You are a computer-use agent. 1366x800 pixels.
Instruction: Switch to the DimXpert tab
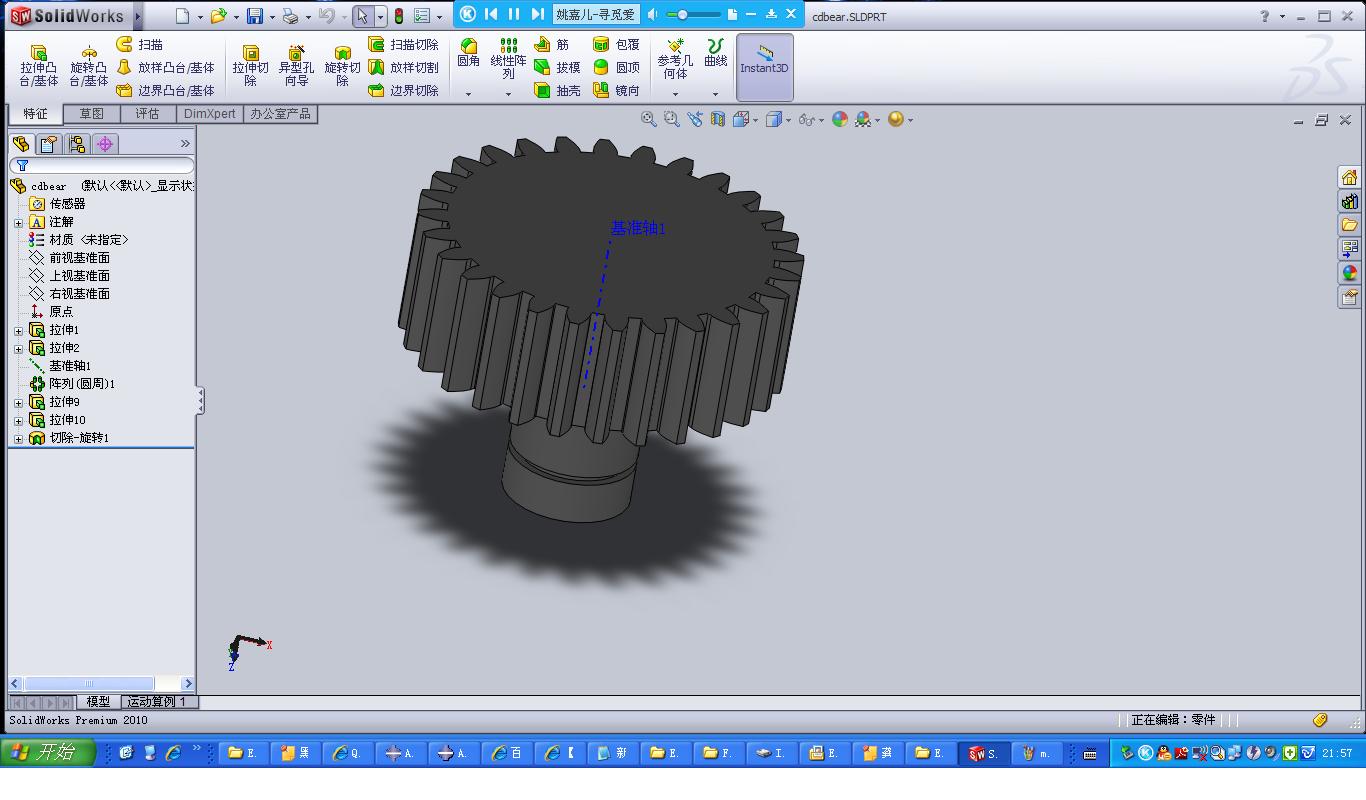210,114
